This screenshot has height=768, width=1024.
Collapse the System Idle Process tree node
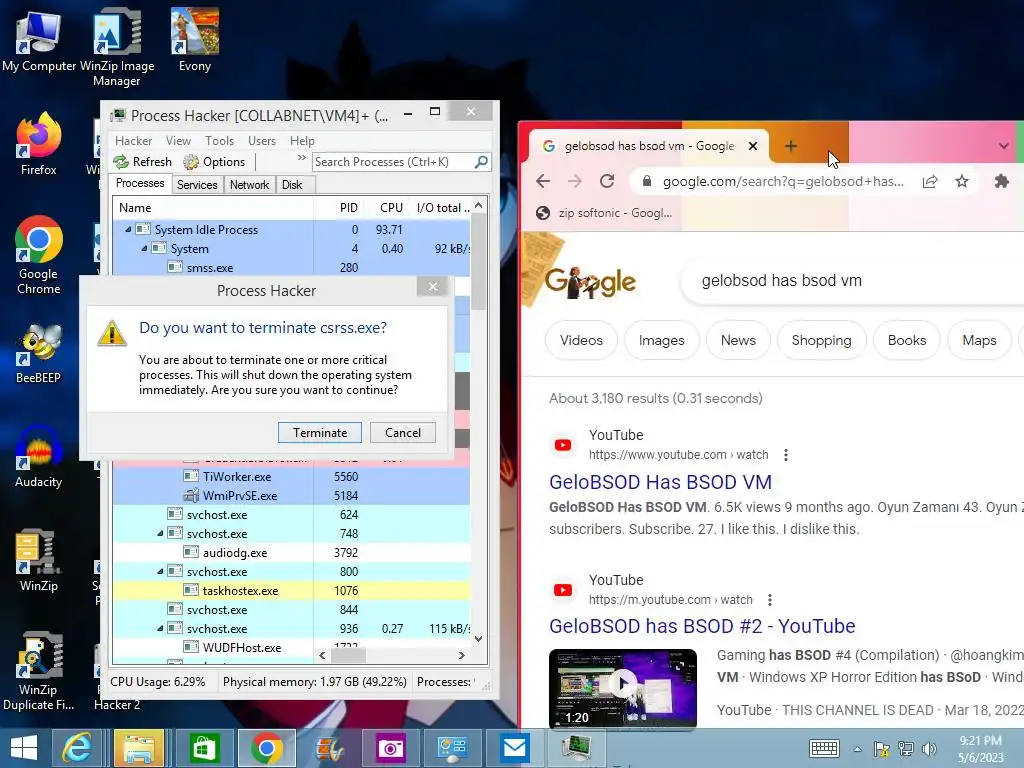coord(128,230)
